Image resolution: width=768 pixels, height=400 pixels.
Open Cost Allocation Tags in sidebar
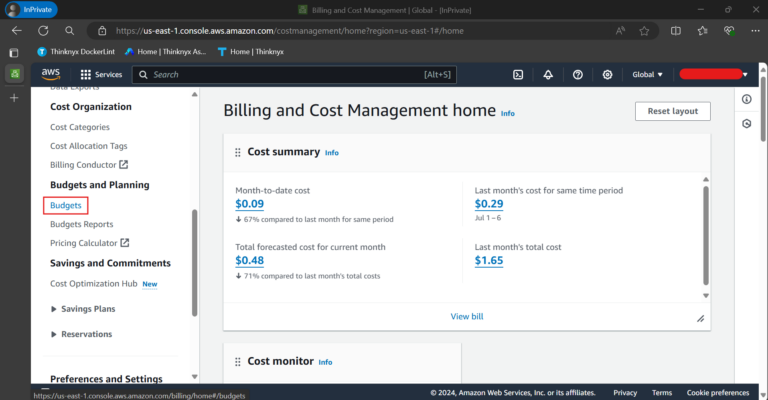pyautogui.click(x=89, y=146)
